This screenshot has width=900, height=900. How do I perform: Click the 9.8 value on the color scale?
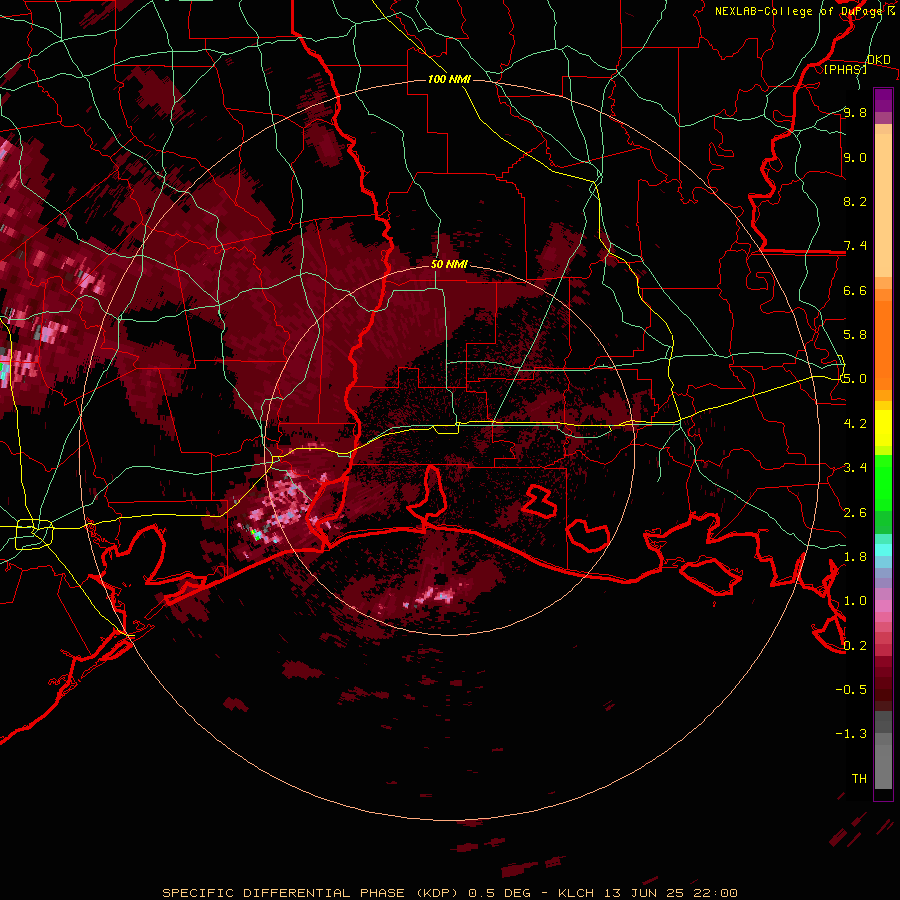(855, 112)
